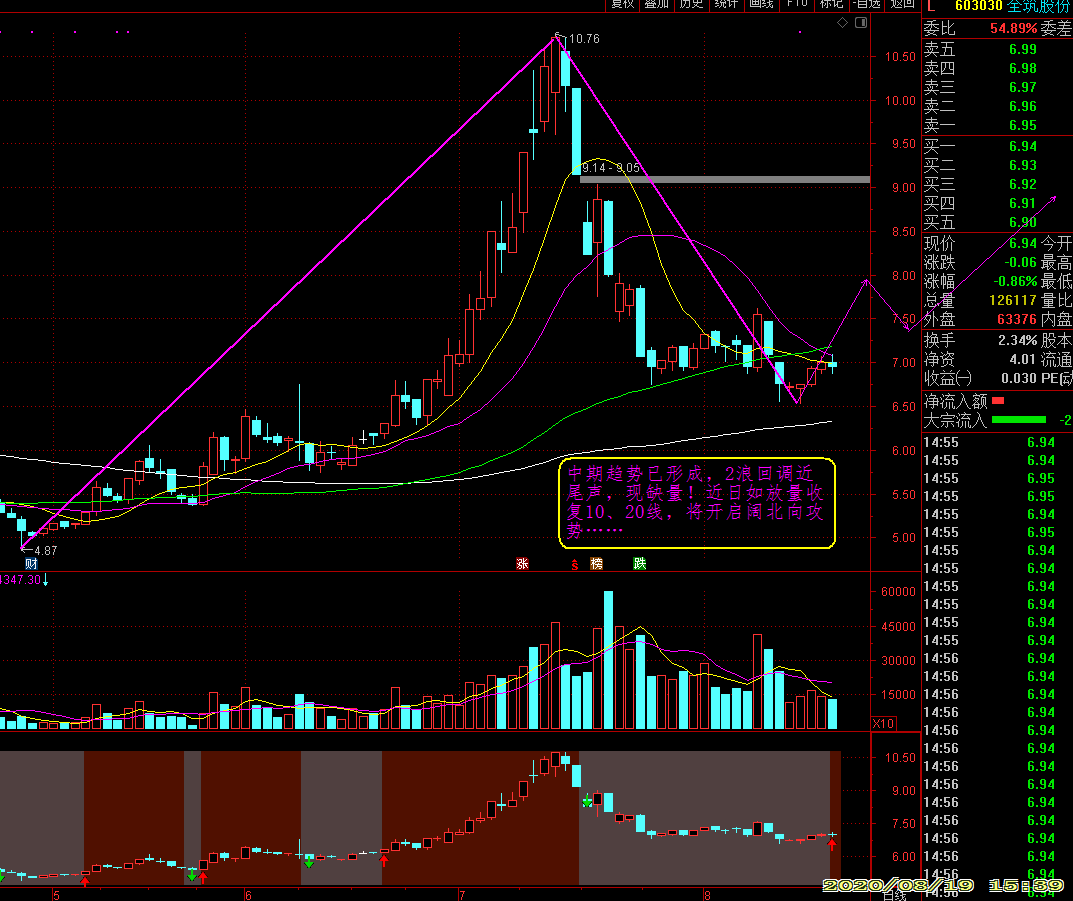The image size is (1073, 901).
Task: Click the 涨跌 value -0.06
Action: click(1020, 263)
